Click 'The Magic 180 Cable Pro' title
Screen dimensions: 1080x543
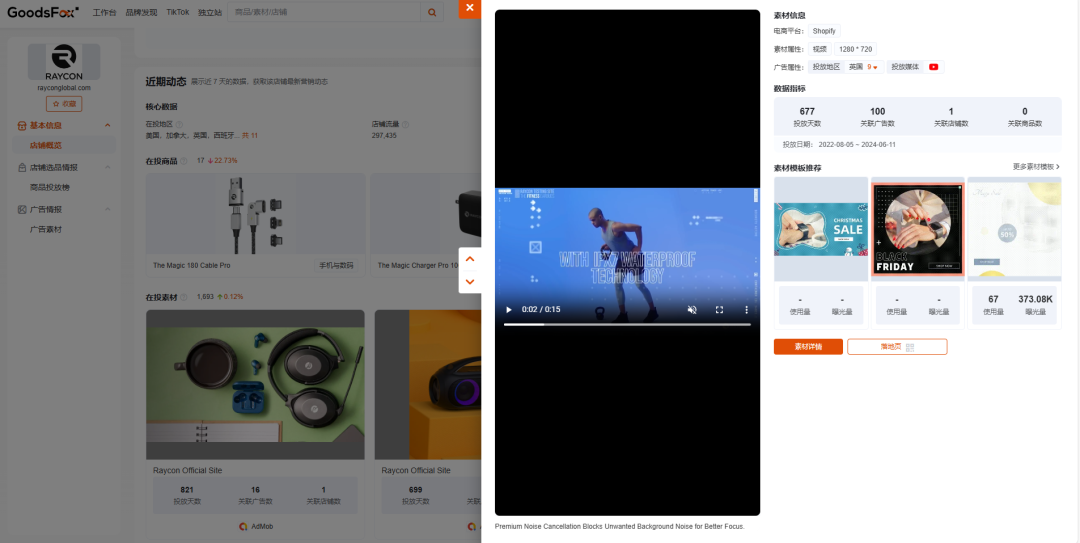tap(191, 265)
